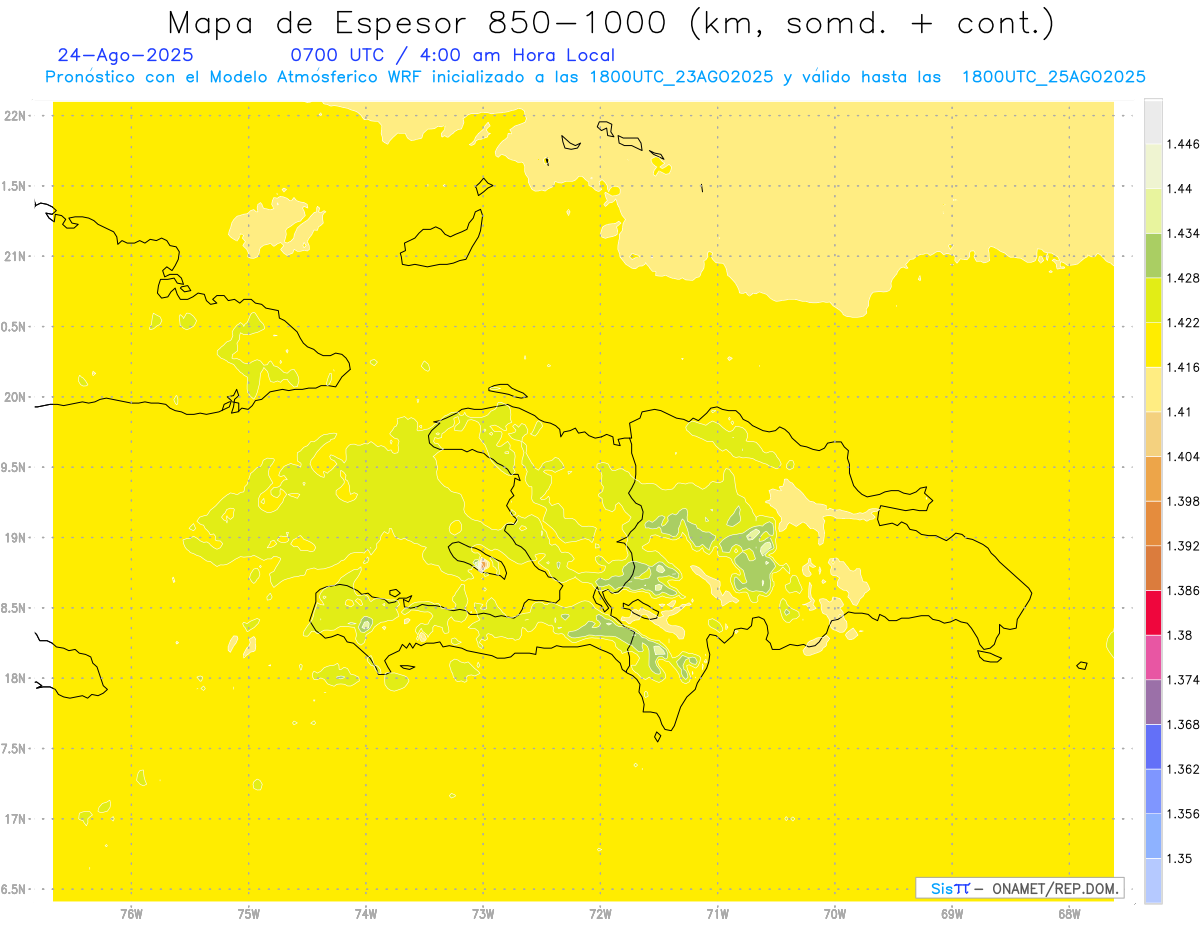Click the 'Sistt - ONAMET/REP.DOM.' credit box

point(1020,888)
